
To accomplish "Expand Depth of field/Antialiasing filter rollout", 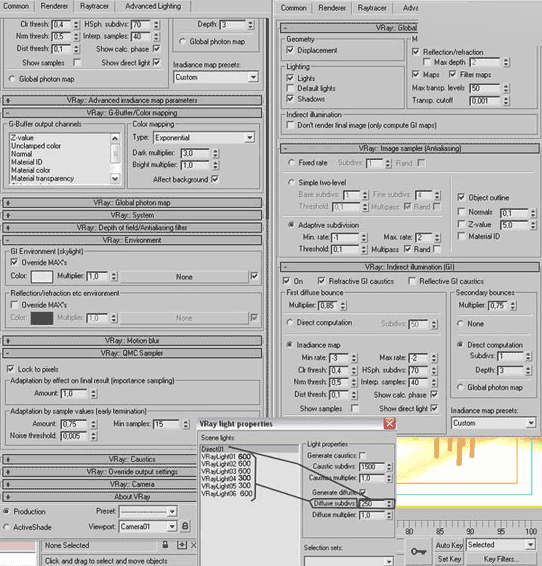I will click(x=132, y=228).
